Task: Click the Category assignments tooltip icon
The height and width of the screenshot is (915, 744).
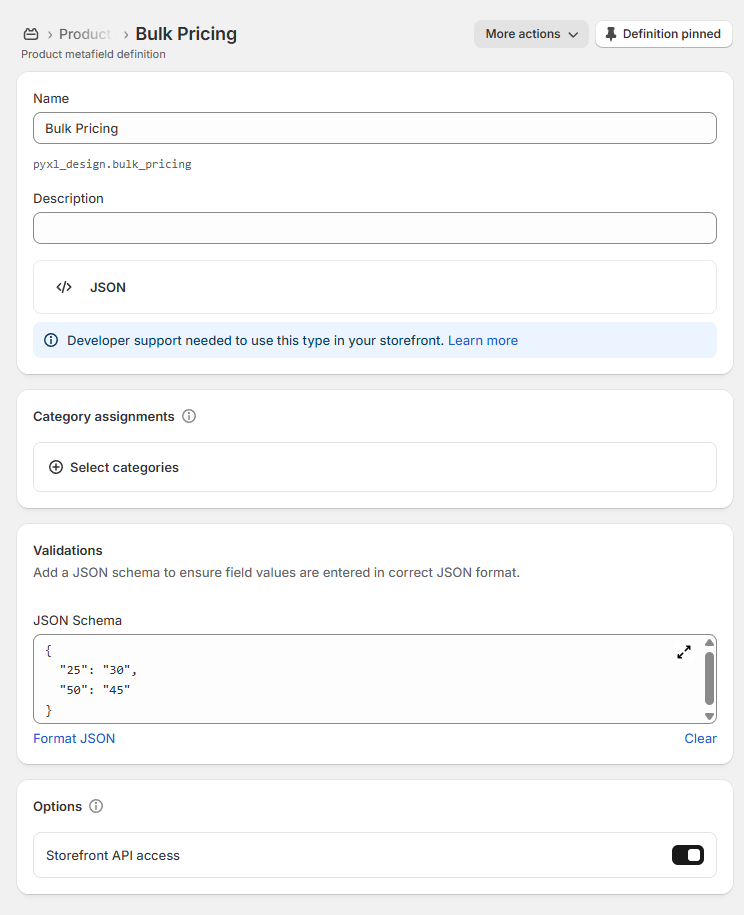Action: point(189,416)
